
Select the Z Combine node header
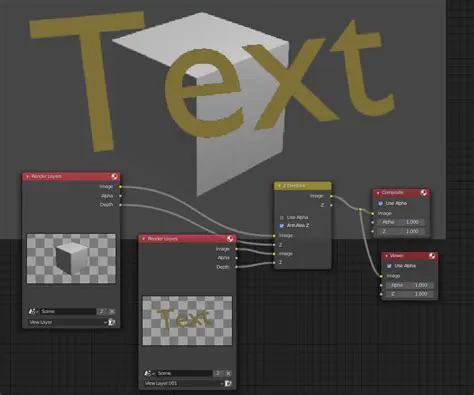pos(303,186)
